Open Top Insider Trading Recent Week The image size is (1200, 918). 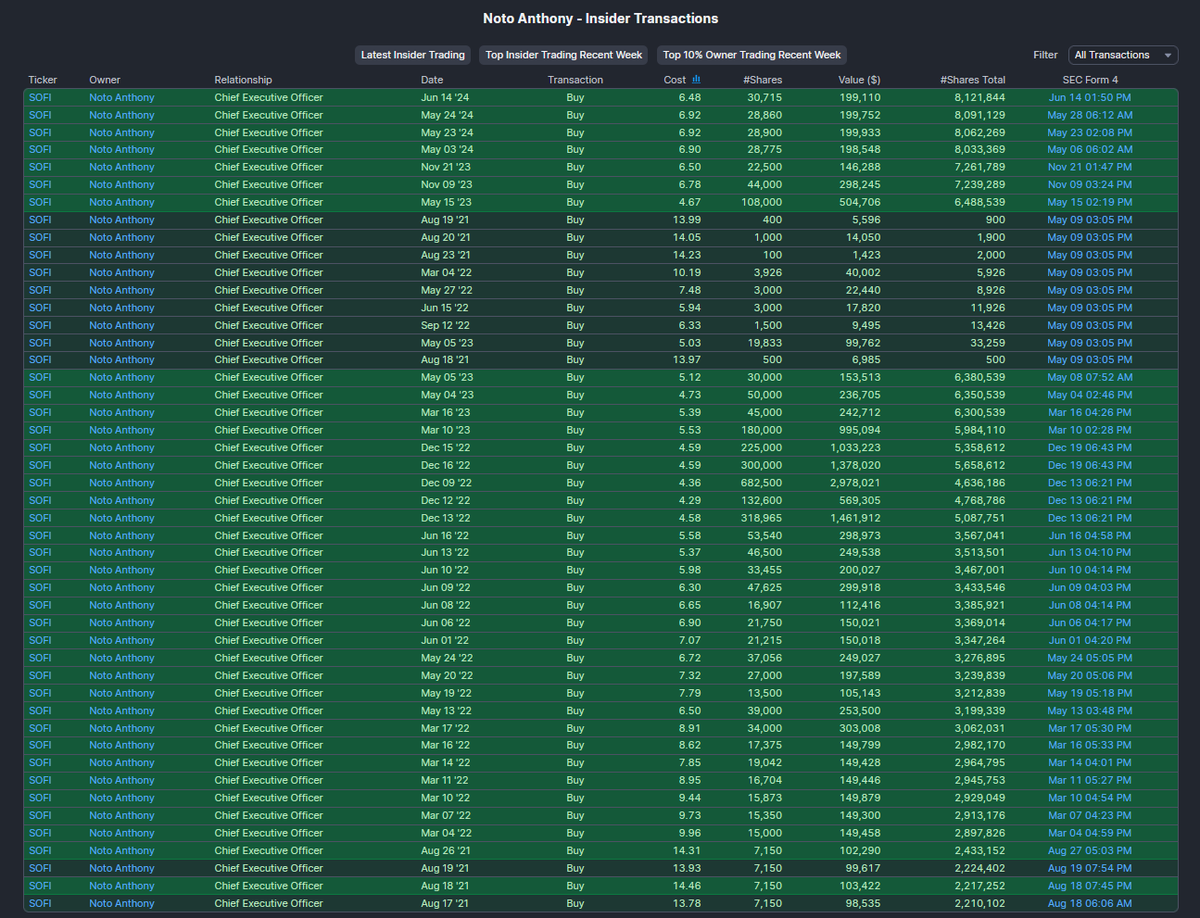pyautogui.click(x=564, y=55)
